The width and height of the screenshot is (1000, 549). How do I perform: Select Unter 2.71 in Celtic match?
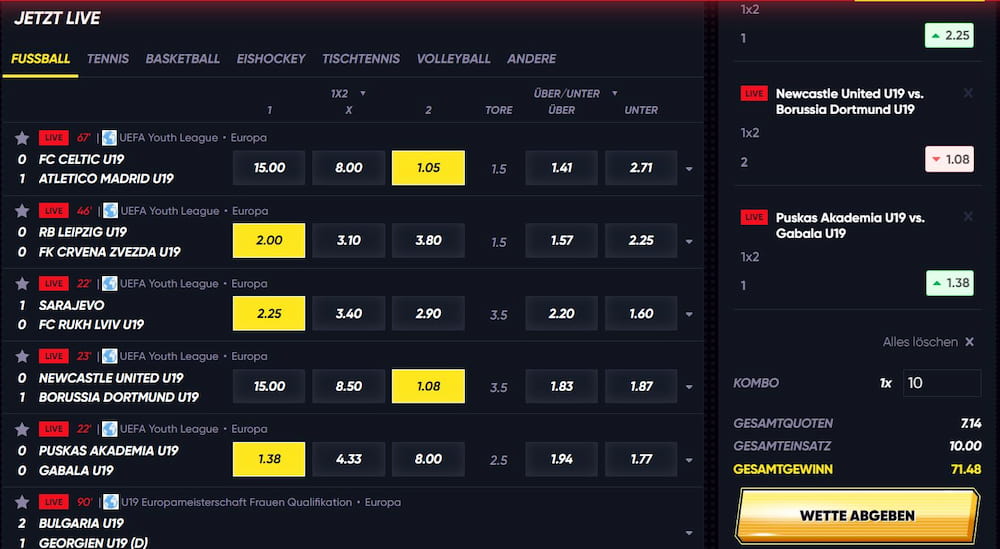tap(641, 168)
